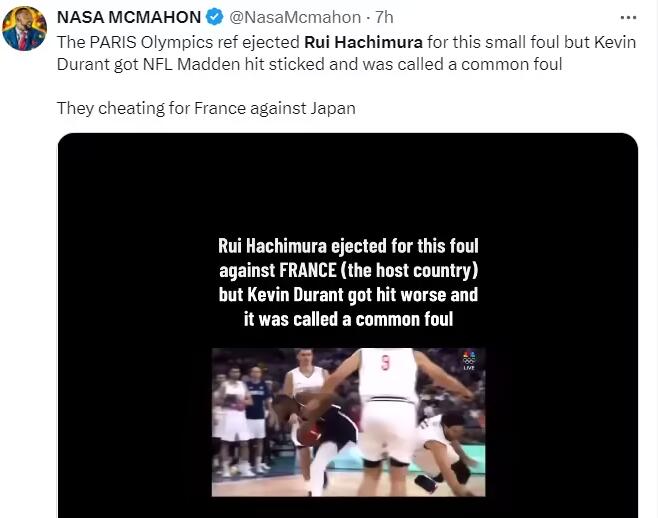Click the line 'They cheating for France against Japan'
658x518 pixels.
click(206, 108)
